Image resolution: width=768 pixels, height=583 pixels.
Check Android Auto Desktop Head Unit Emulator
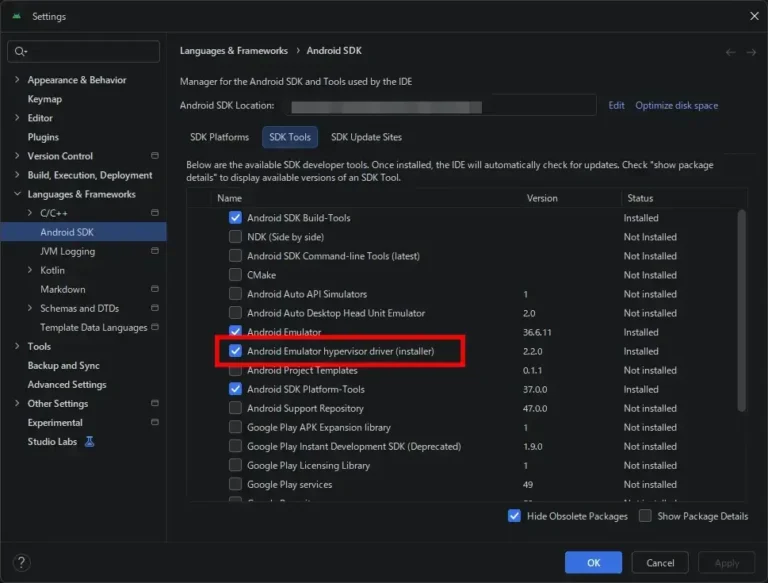[235, 313]
